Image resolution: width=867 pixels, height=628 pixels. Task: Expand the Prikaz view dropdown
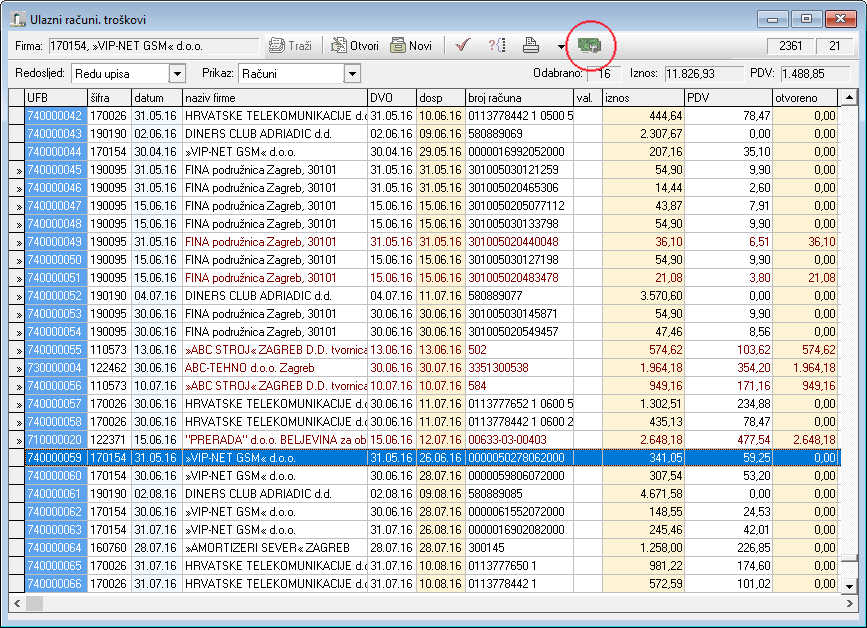pyautogui.click(x=352, y=74)
